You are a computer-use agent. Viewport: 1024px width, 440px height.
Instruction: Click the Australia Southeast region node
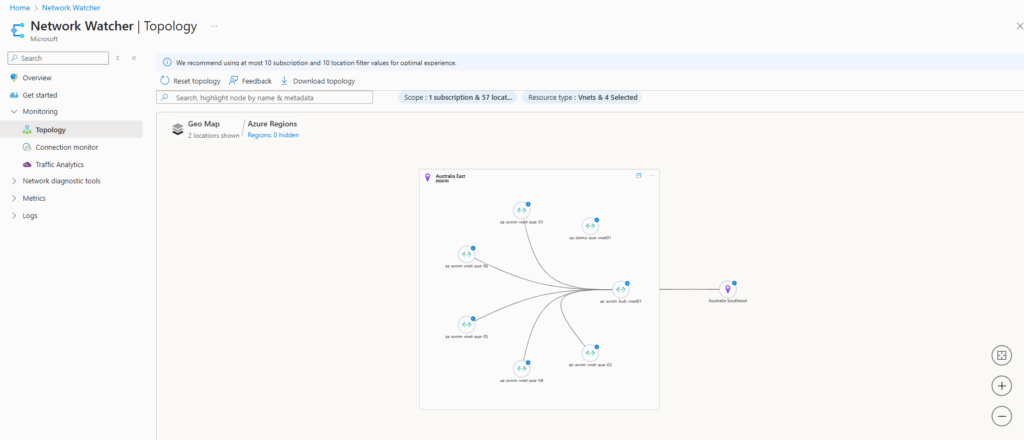(x=727, y=288)
